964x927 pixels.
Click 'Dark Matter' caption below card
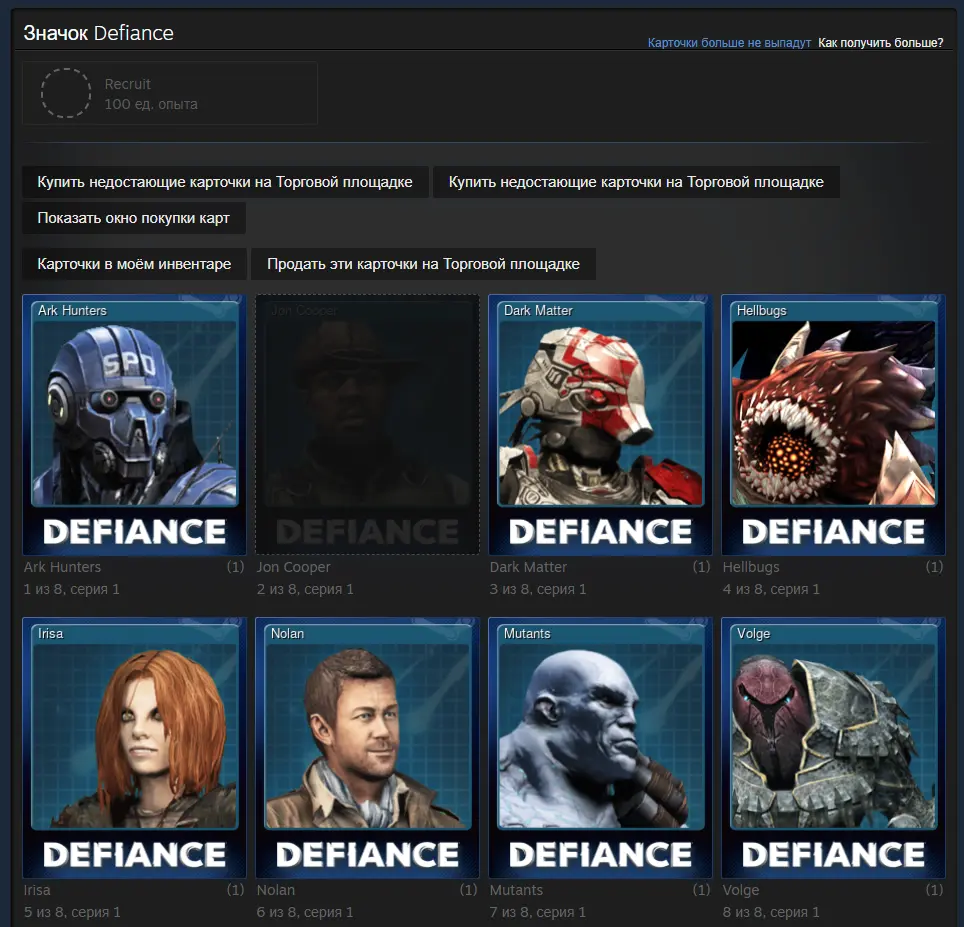coord(528,567)
